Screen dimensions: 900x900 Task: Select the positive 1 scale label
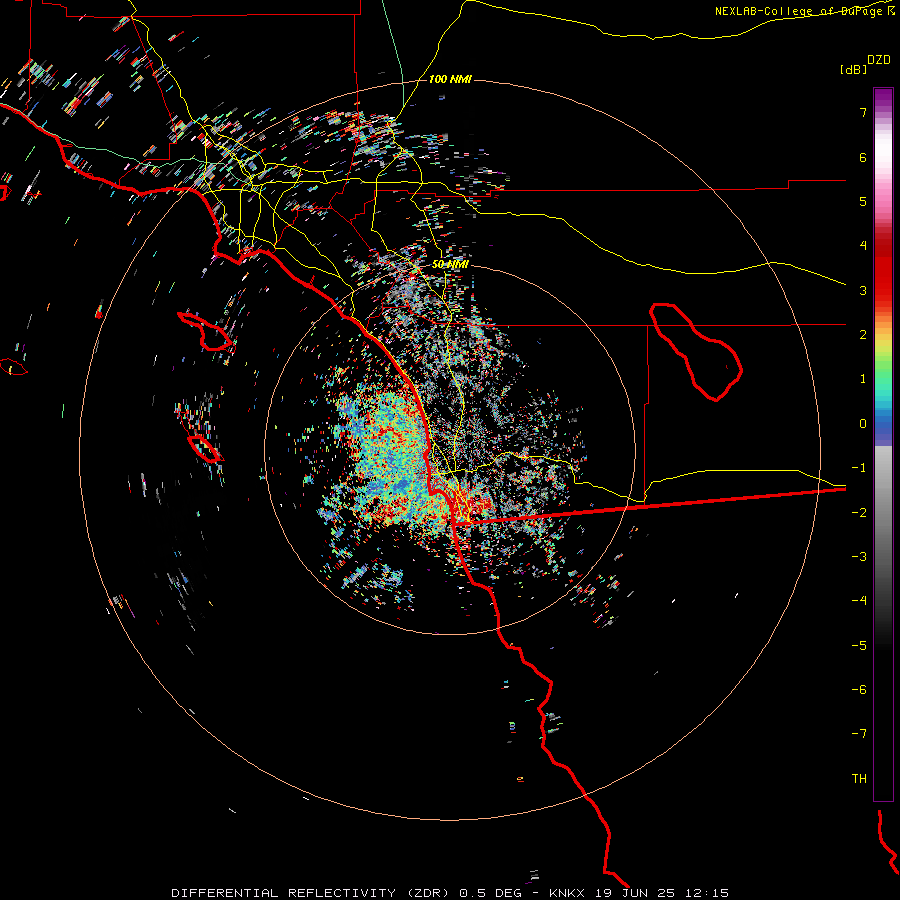tap(863, 379)
